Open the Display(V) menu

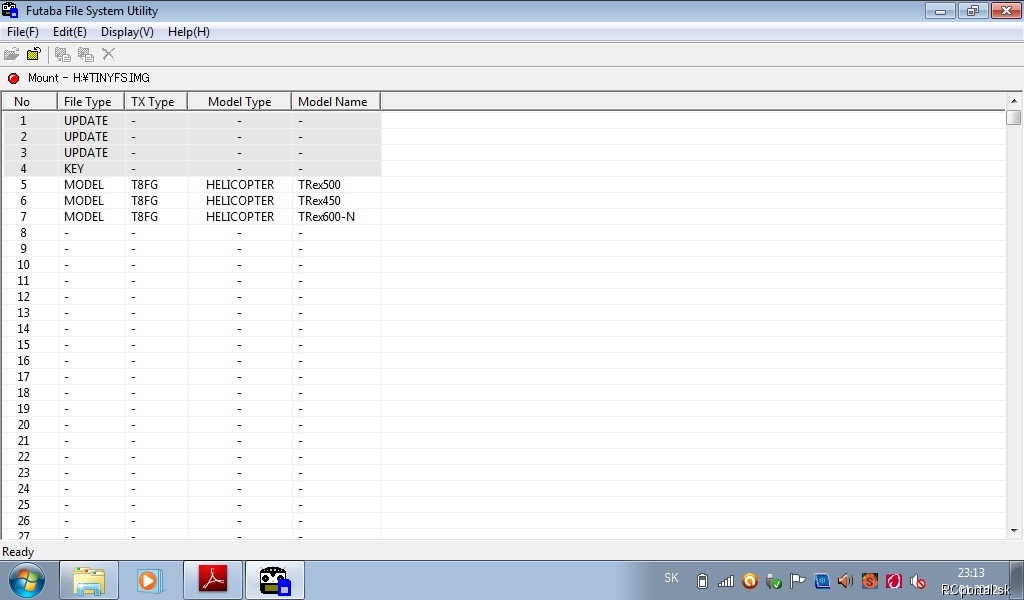coord(127,32)
